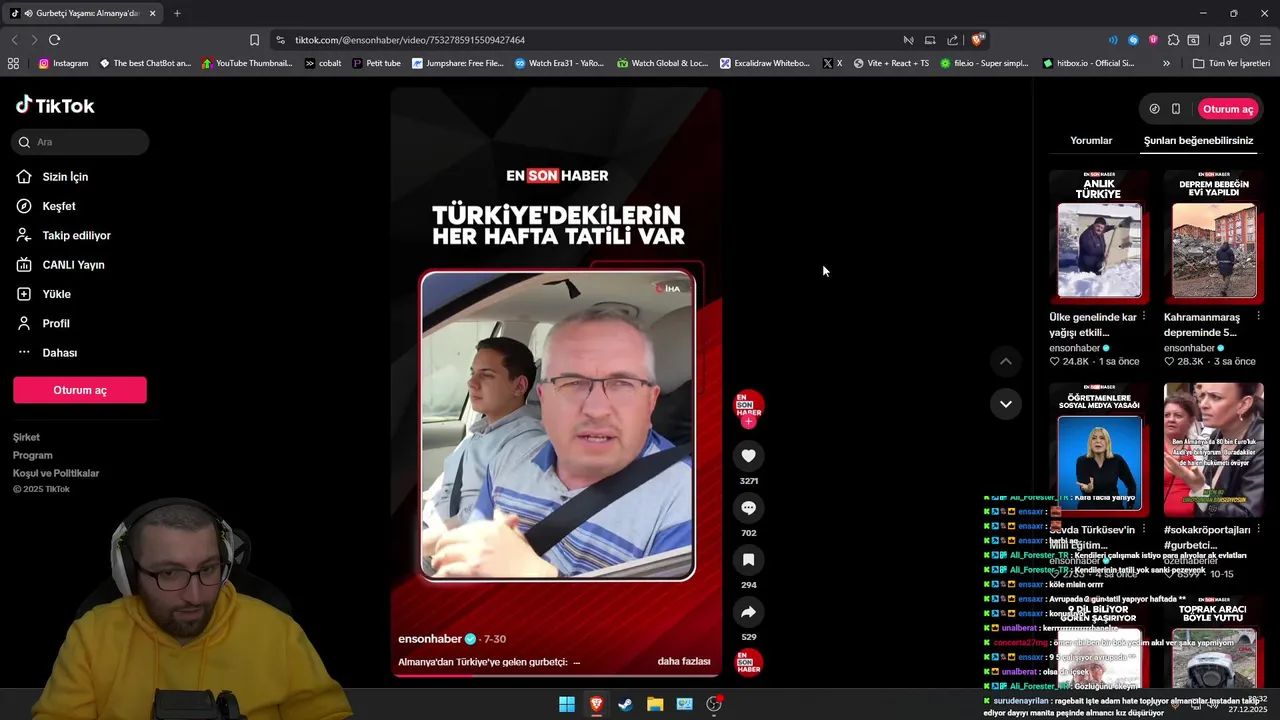Image resolution: width=1280 pixels, height=720 pixels.
Task: Open the Koşul ve Politikalar footer link
Action: tap(56, 474)
